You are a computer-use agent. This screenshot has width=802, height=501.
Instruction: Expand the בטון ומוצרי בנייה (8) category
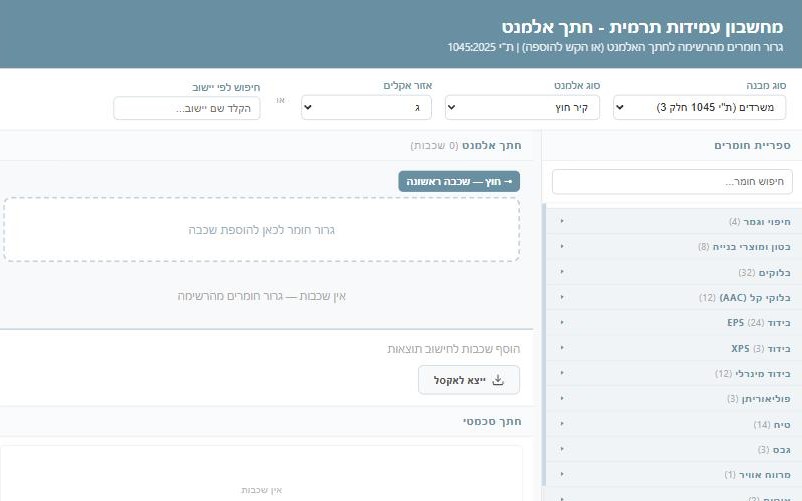[672, 246]
